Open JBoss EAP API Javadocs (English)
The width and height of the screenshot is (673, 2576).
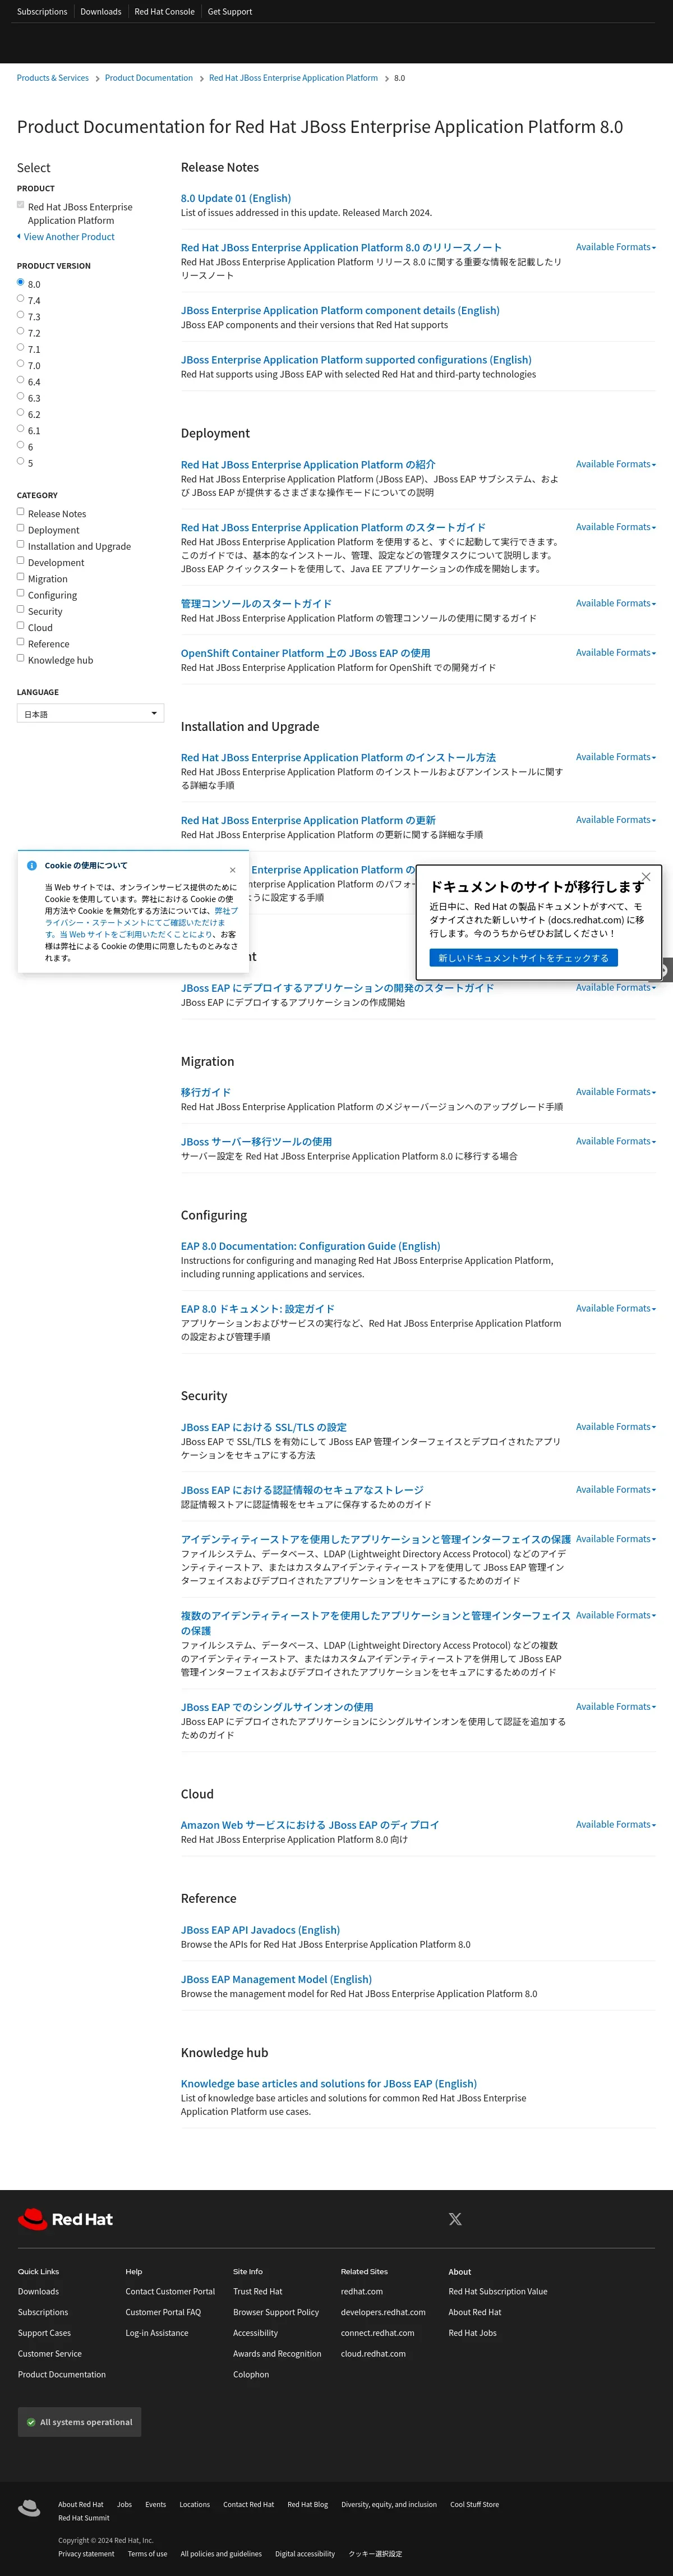tap(260, 1930)
